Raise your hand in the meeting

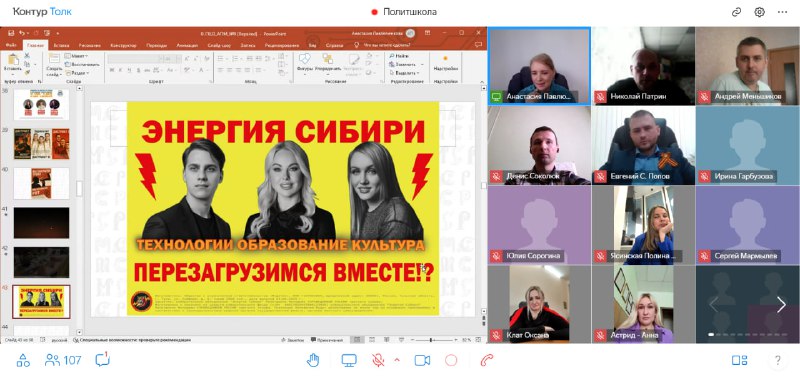313,361
